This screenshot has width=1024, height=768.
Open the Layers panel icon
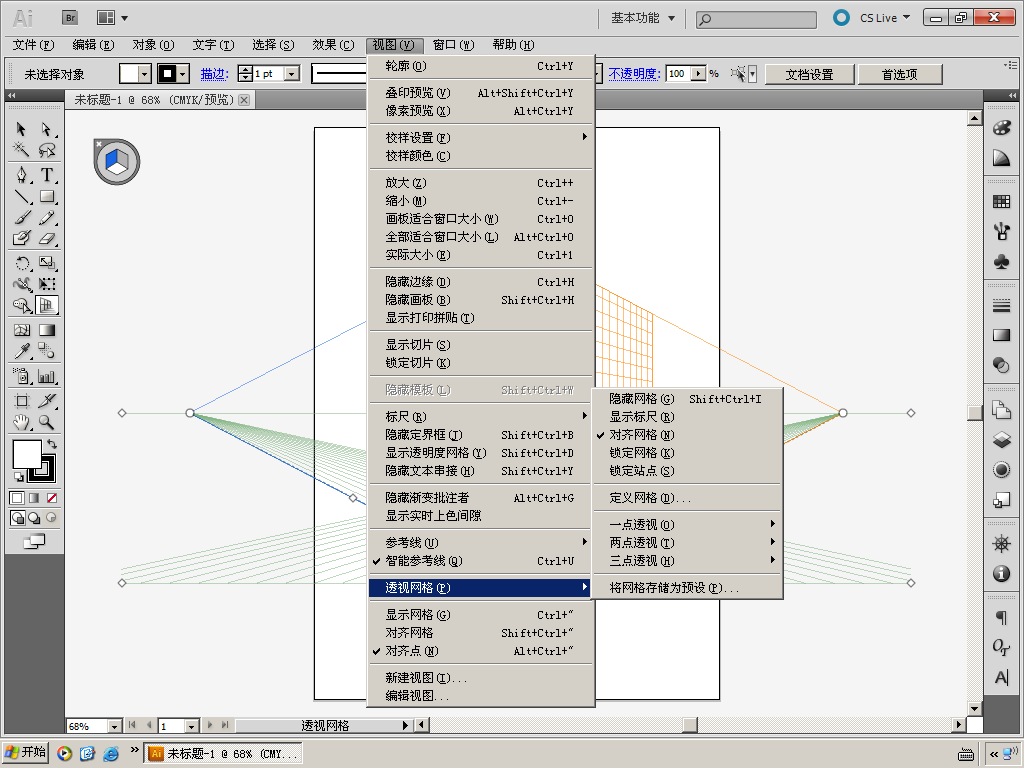tap(1001, 439)
